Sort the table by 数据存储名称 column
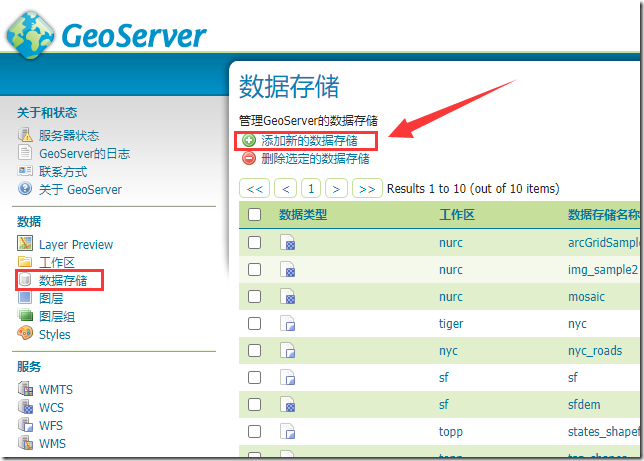This screenshot has height=461, width=644. [604, 214]
